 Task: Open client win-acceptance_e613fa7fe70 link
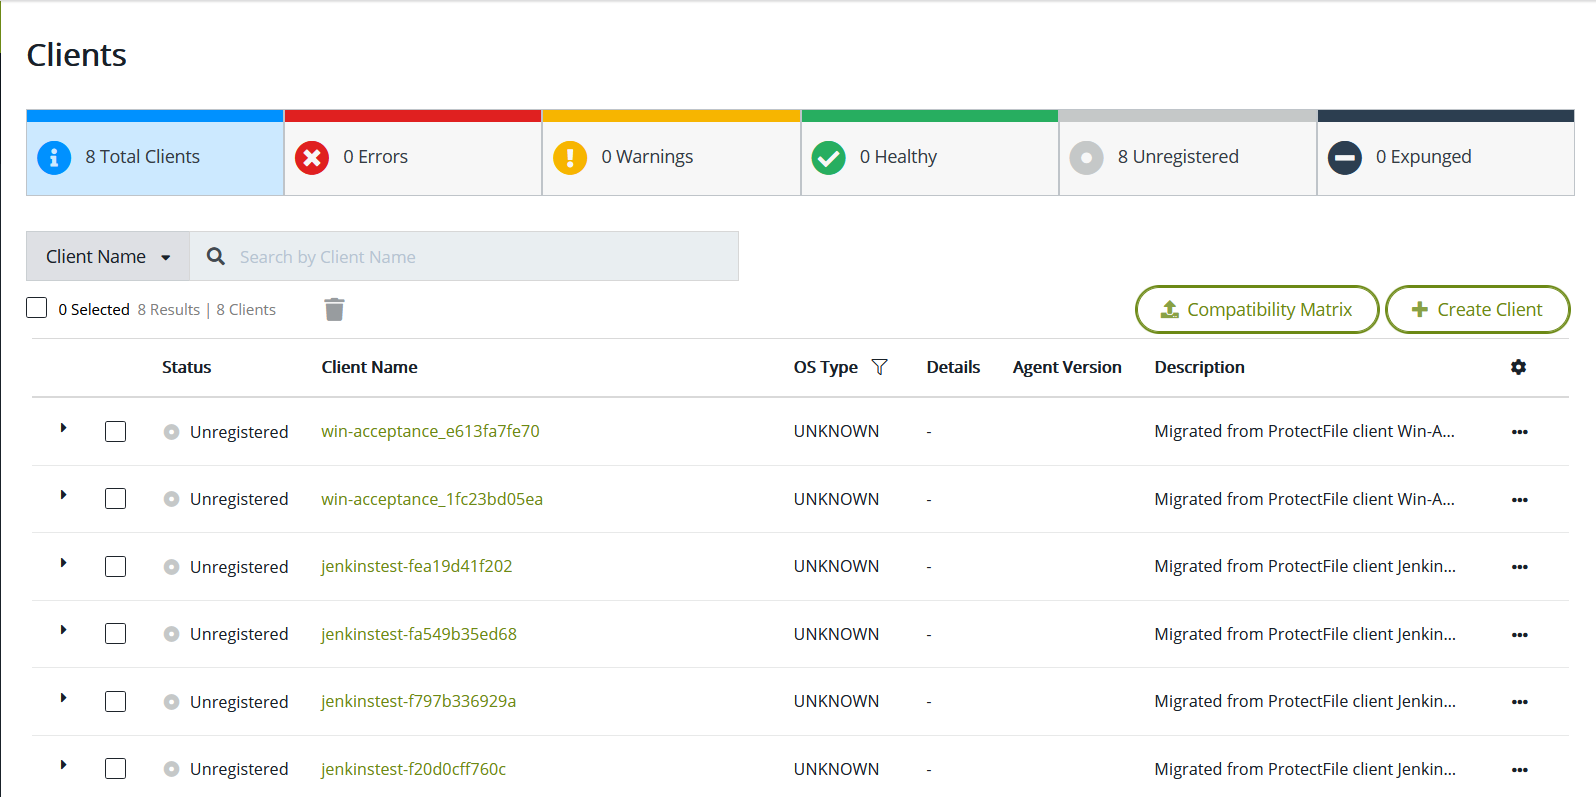click(430, 431)
